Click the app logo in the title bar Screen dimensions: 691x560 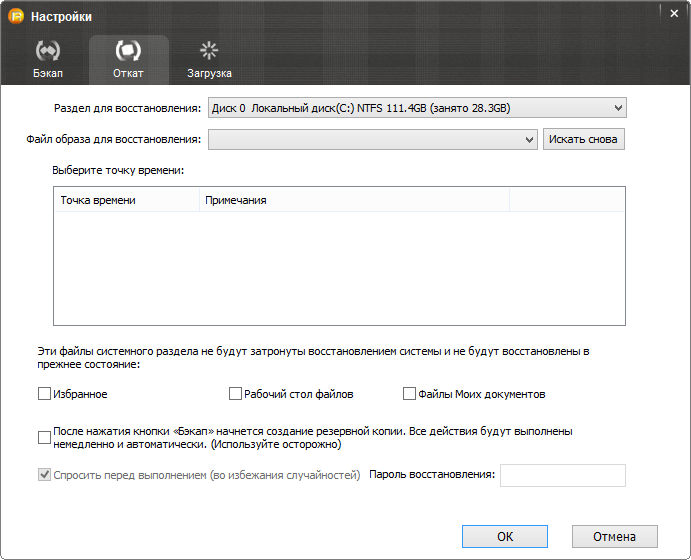click(16, 17)
